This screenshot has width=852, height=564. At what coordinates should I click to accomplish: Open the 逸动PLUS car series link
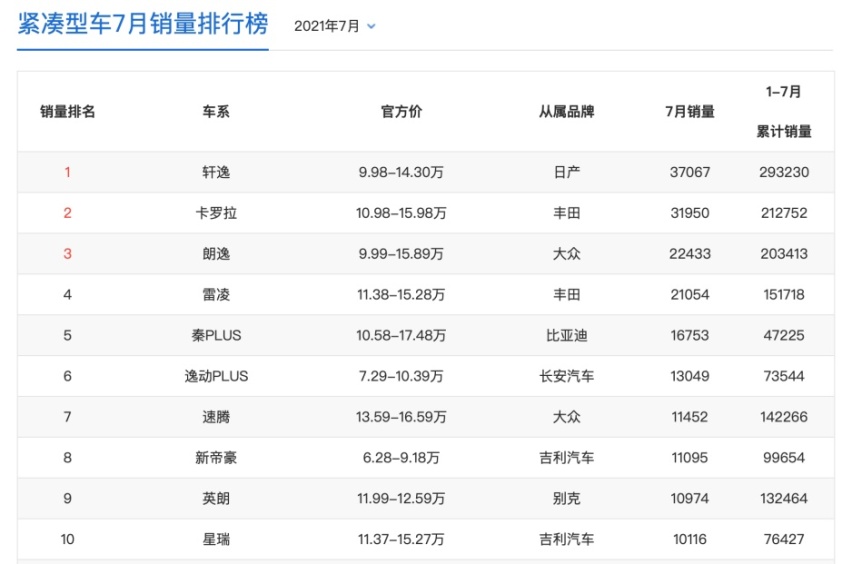[216, 376]
